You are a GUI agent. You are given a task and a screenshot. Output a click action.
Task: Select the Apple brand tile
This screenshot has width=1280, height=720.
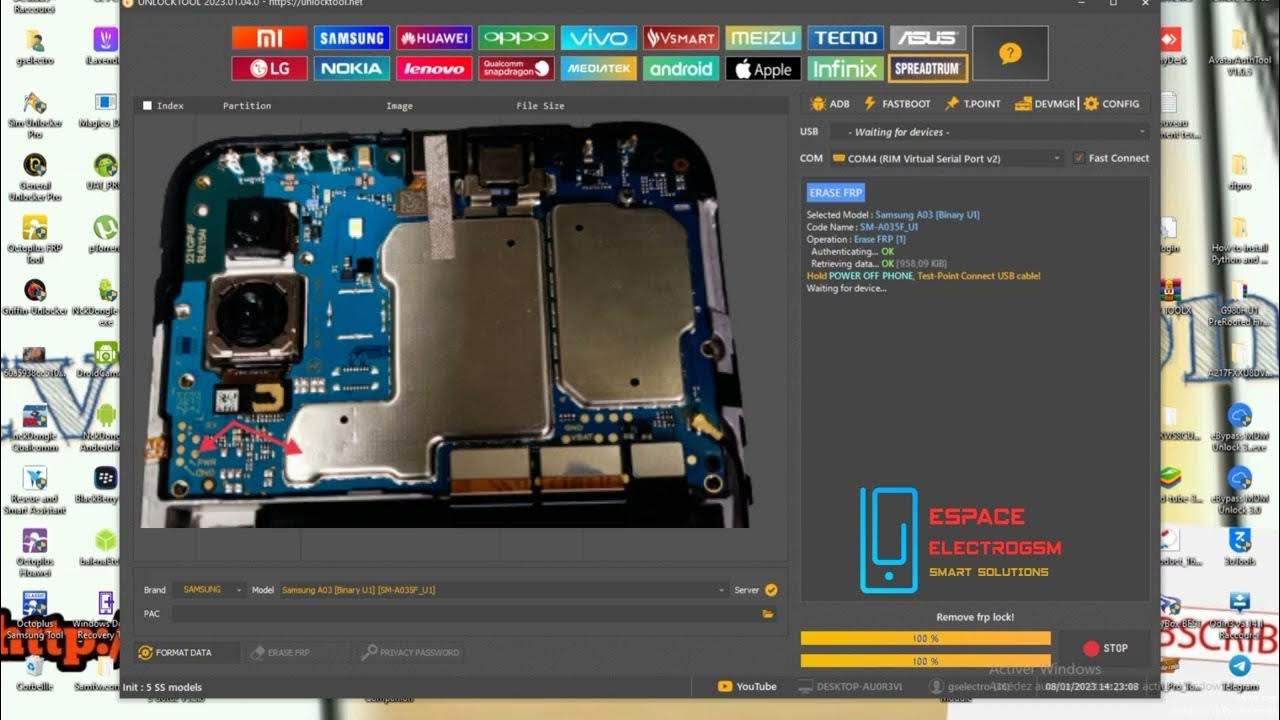(763, 68)
